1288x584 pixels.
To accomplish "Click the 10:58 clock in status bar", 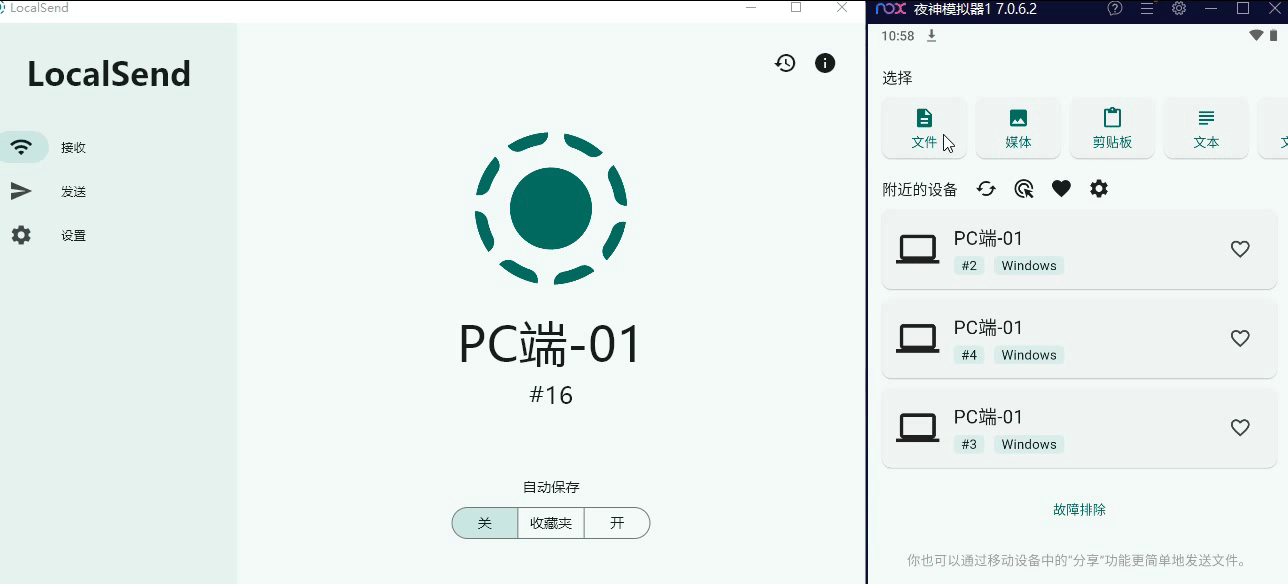I will tap(898, 36).
